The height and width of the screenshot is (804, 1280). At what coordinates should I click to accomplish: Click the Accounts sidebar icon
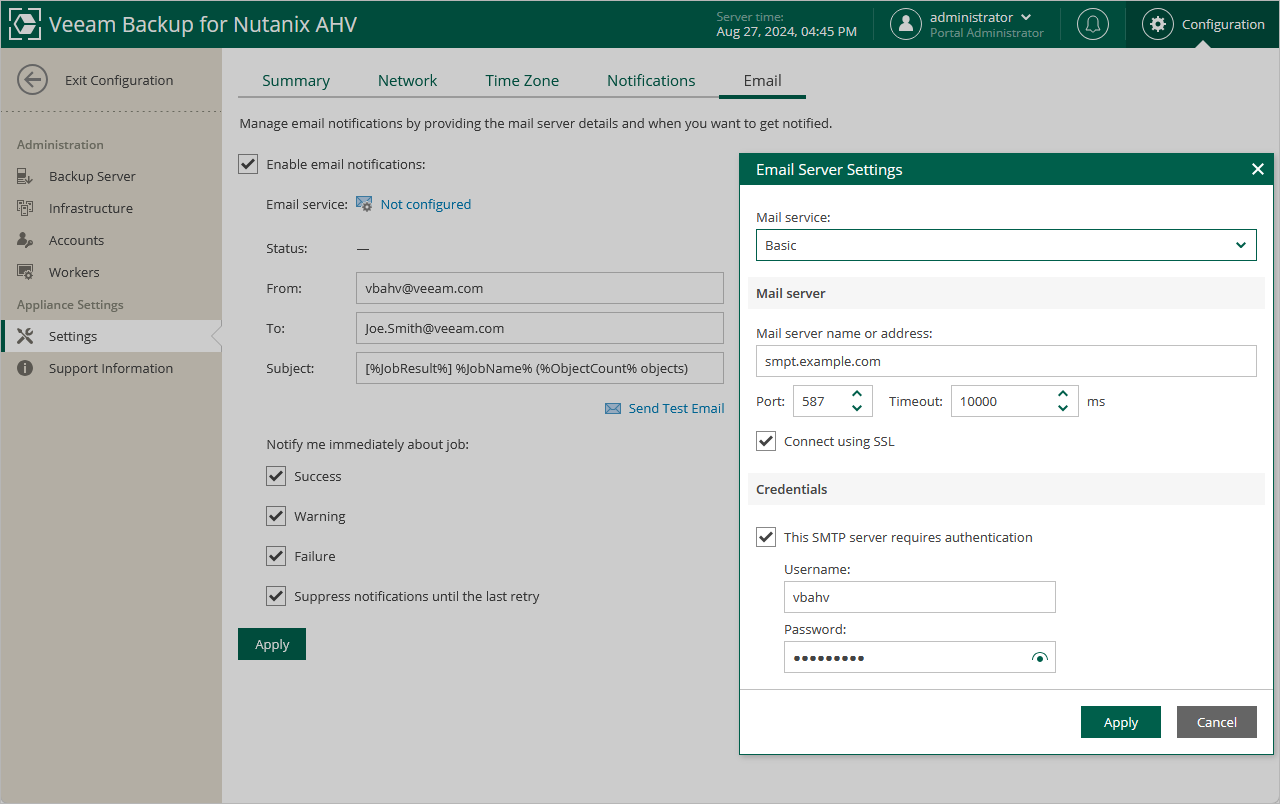click(x=26, y=240)
